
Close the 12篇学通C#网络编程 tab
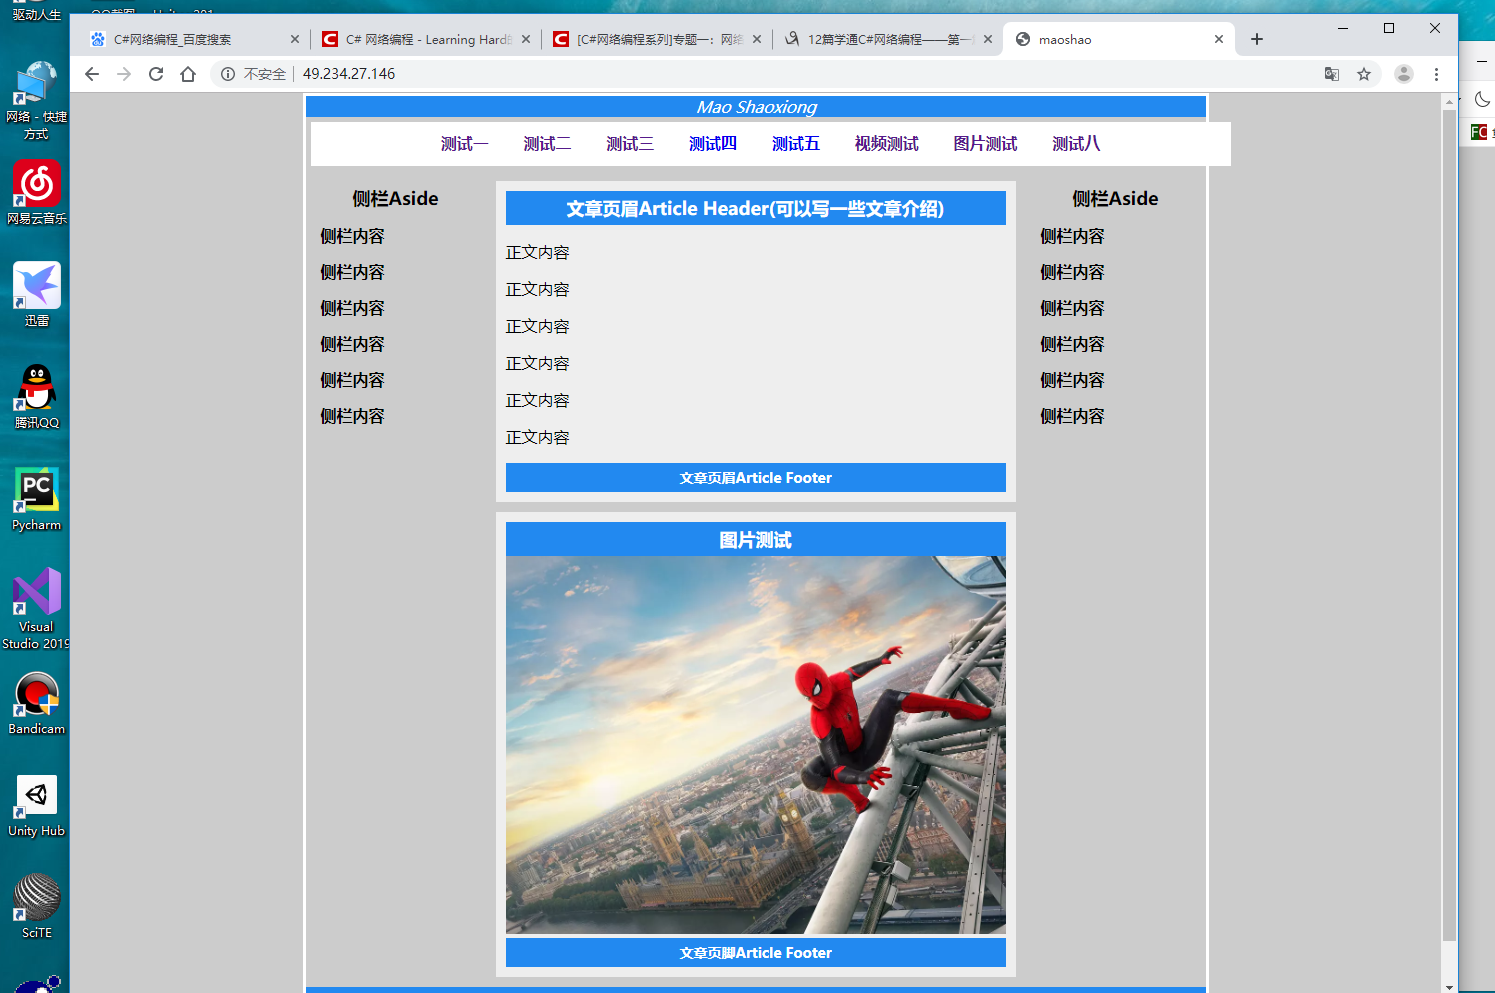[x=988, y=39]
